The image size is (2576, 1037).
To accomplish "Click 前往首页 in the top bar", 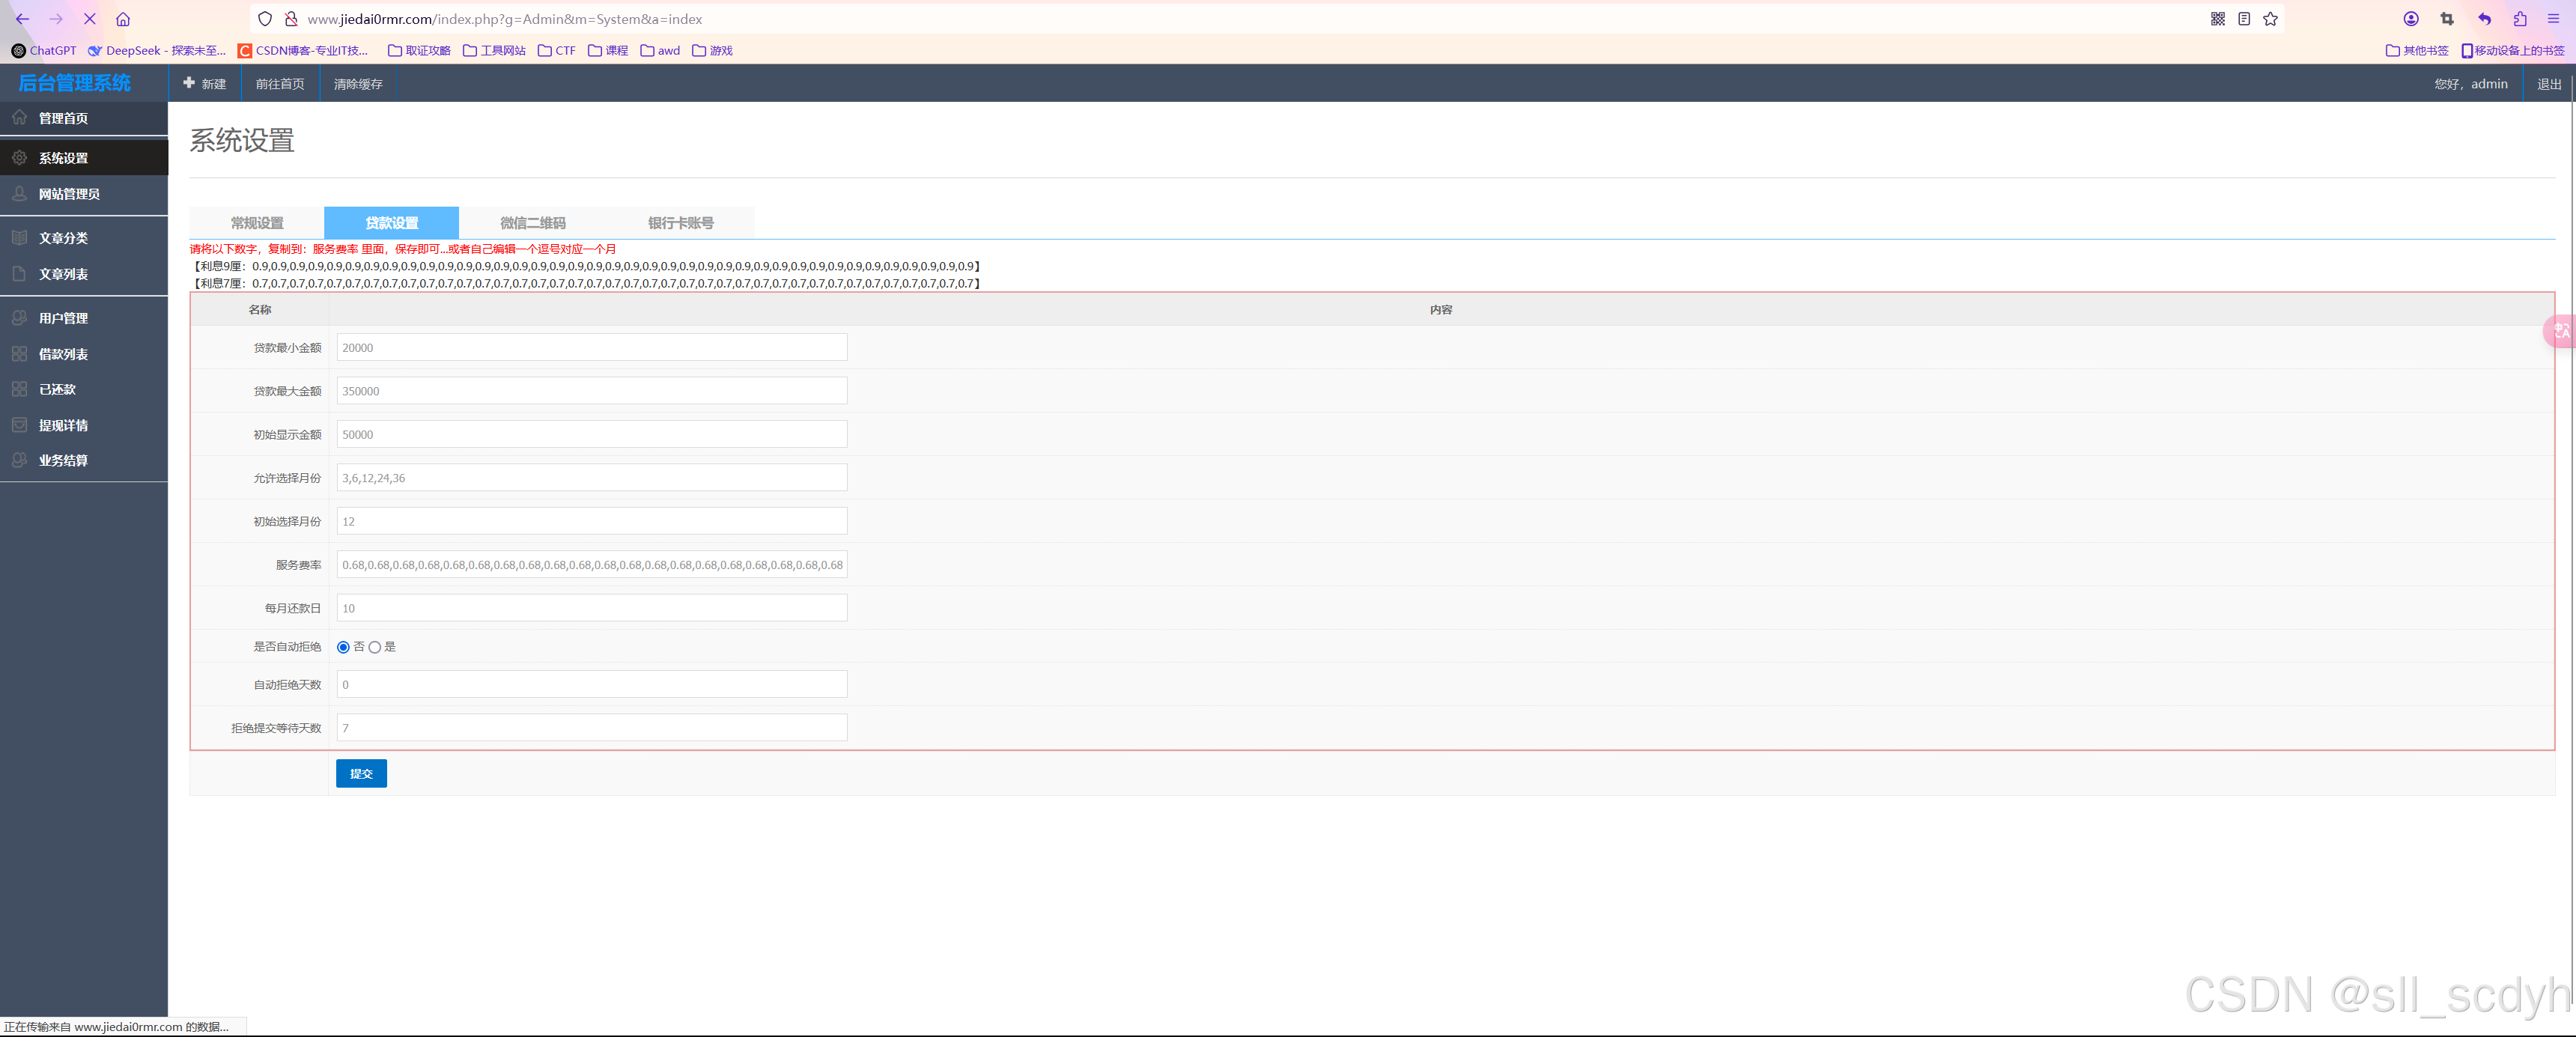I will pos(280,84).
